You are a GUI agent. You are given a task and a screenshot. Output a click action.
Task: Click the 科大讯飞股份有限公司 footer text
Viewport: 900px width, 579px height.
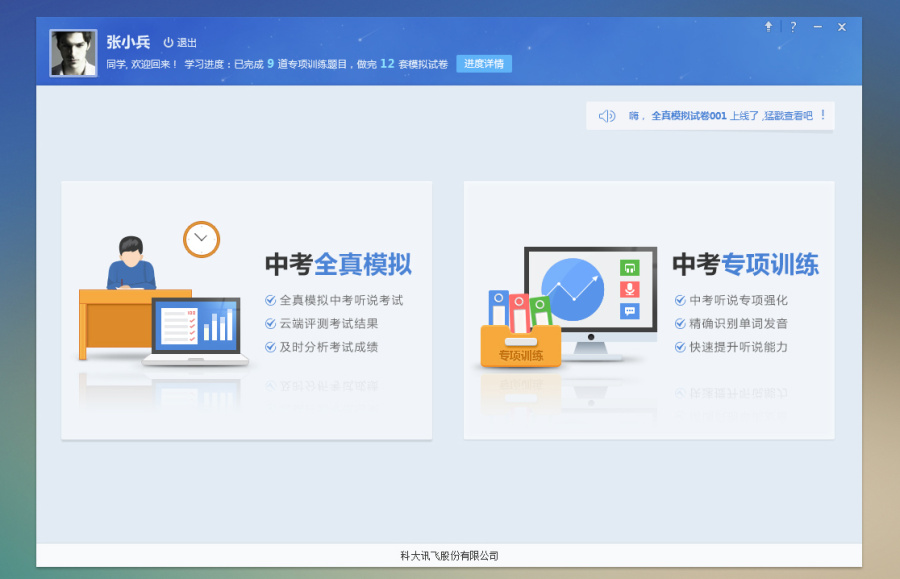pyautogui.click(x=449, y=555)
